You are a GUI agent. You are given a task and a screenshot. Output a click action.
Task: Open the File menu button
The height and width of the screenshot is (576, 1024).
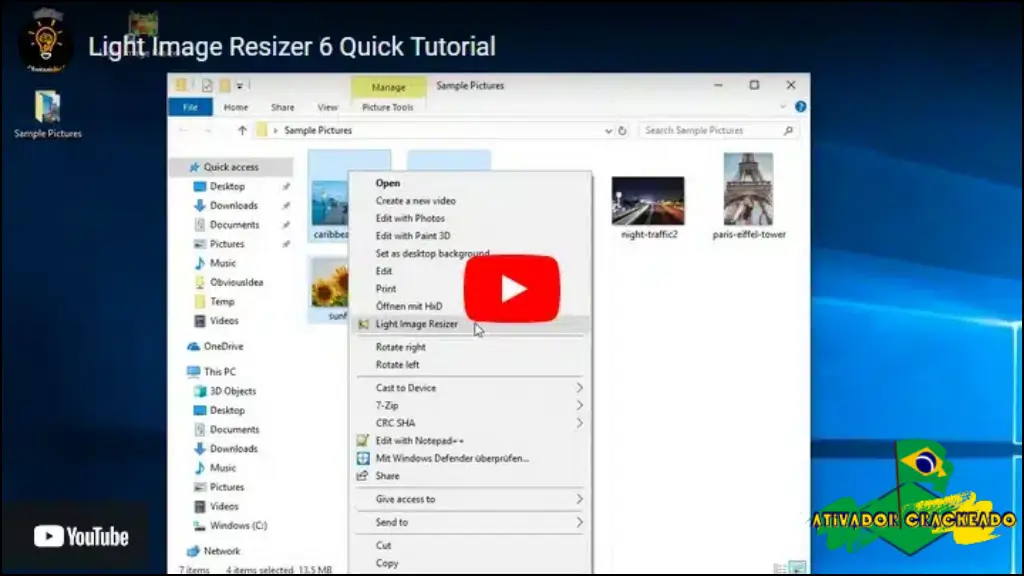[x=190, y=107]
